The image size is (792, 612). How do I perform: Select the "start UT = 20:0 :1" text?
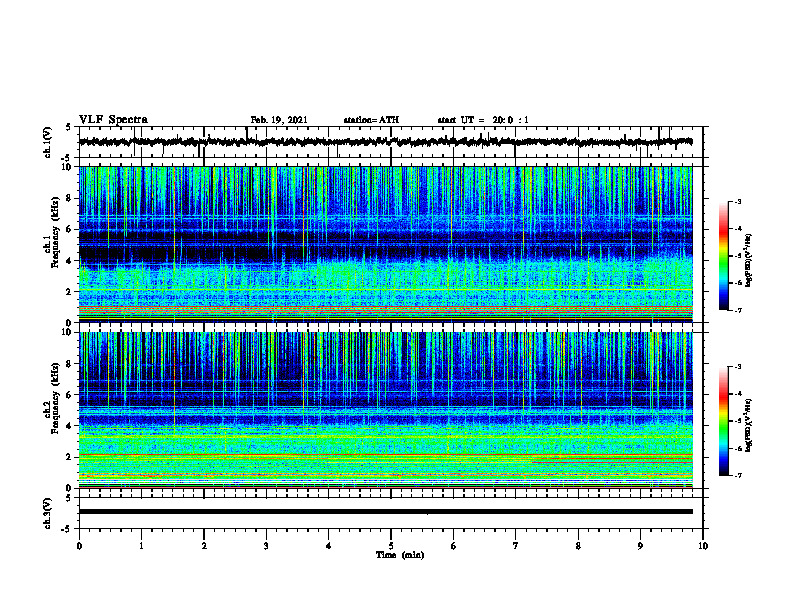(x=483, y=120)
